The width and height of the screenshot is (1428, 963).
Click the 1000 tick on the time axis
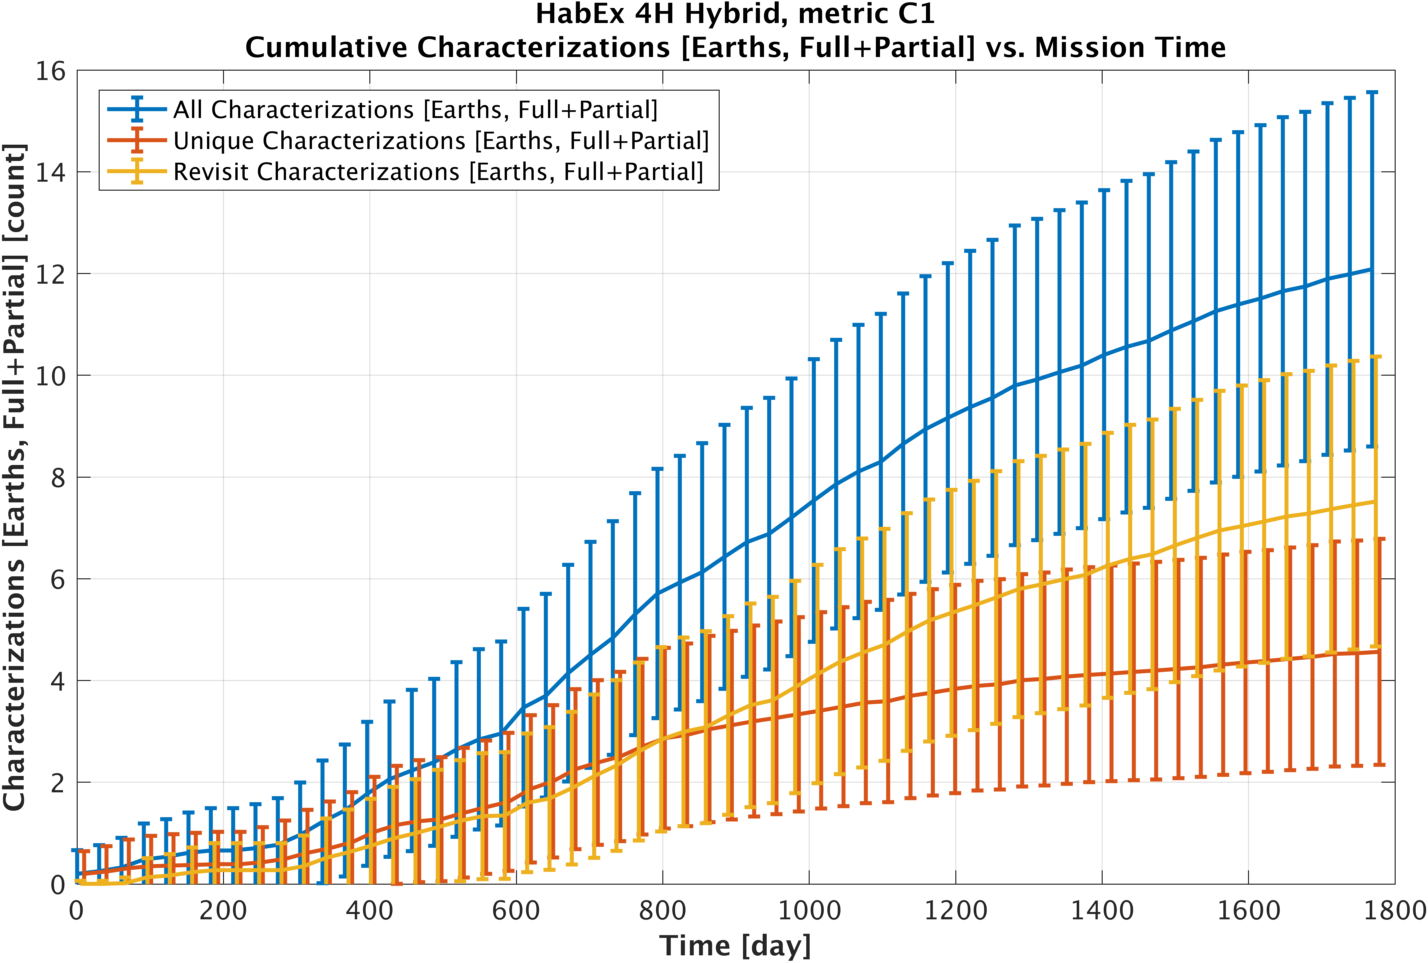point(809,911)
